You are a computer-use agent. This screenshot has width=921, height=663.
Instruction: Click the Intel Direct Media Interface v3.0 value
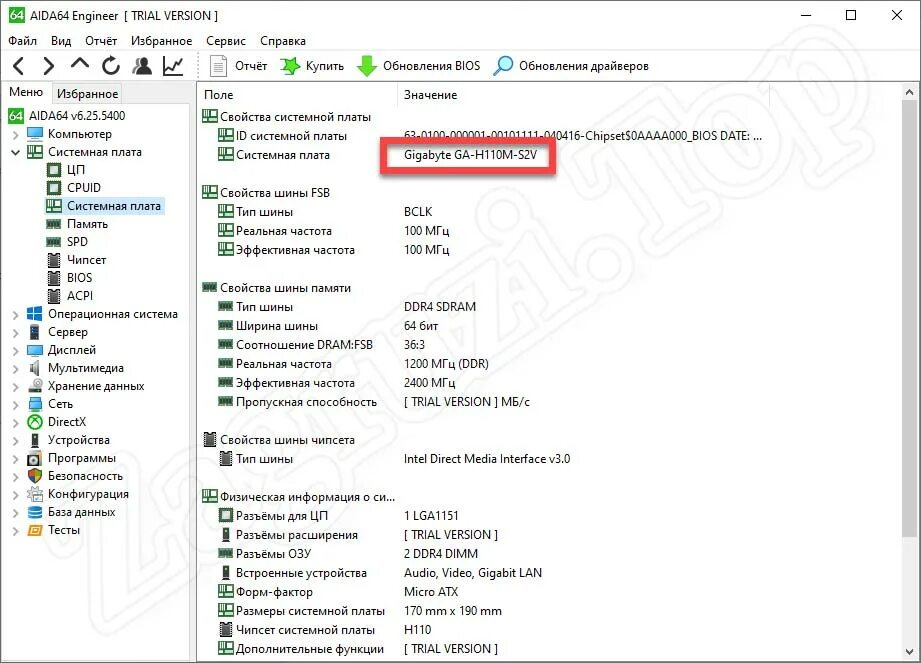tap(486, 459)
